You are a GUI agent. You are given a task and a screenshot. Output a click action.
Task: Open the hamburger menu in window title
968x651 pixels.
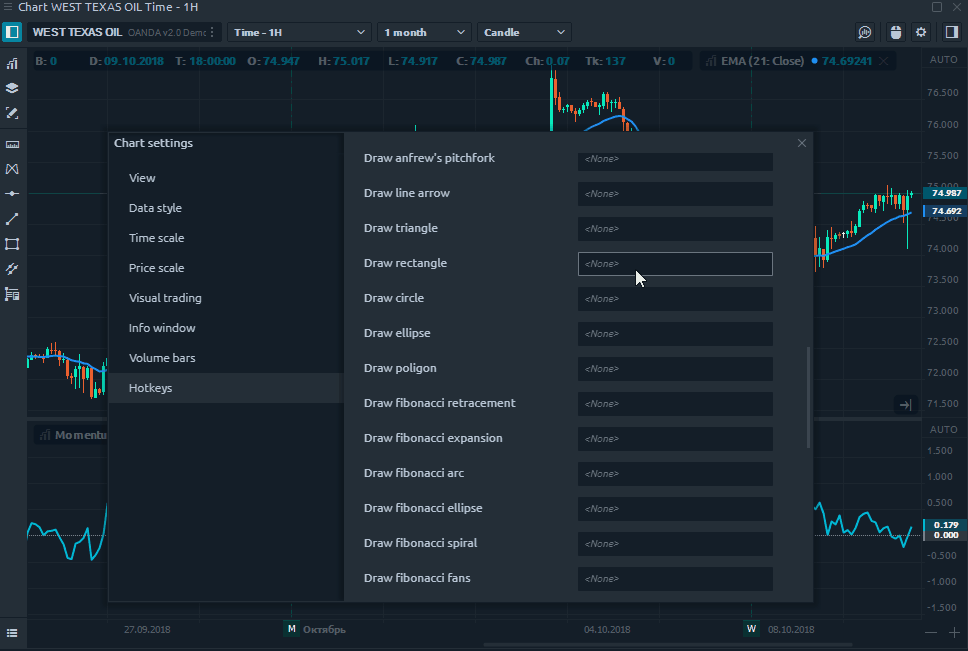coord(7,7)
